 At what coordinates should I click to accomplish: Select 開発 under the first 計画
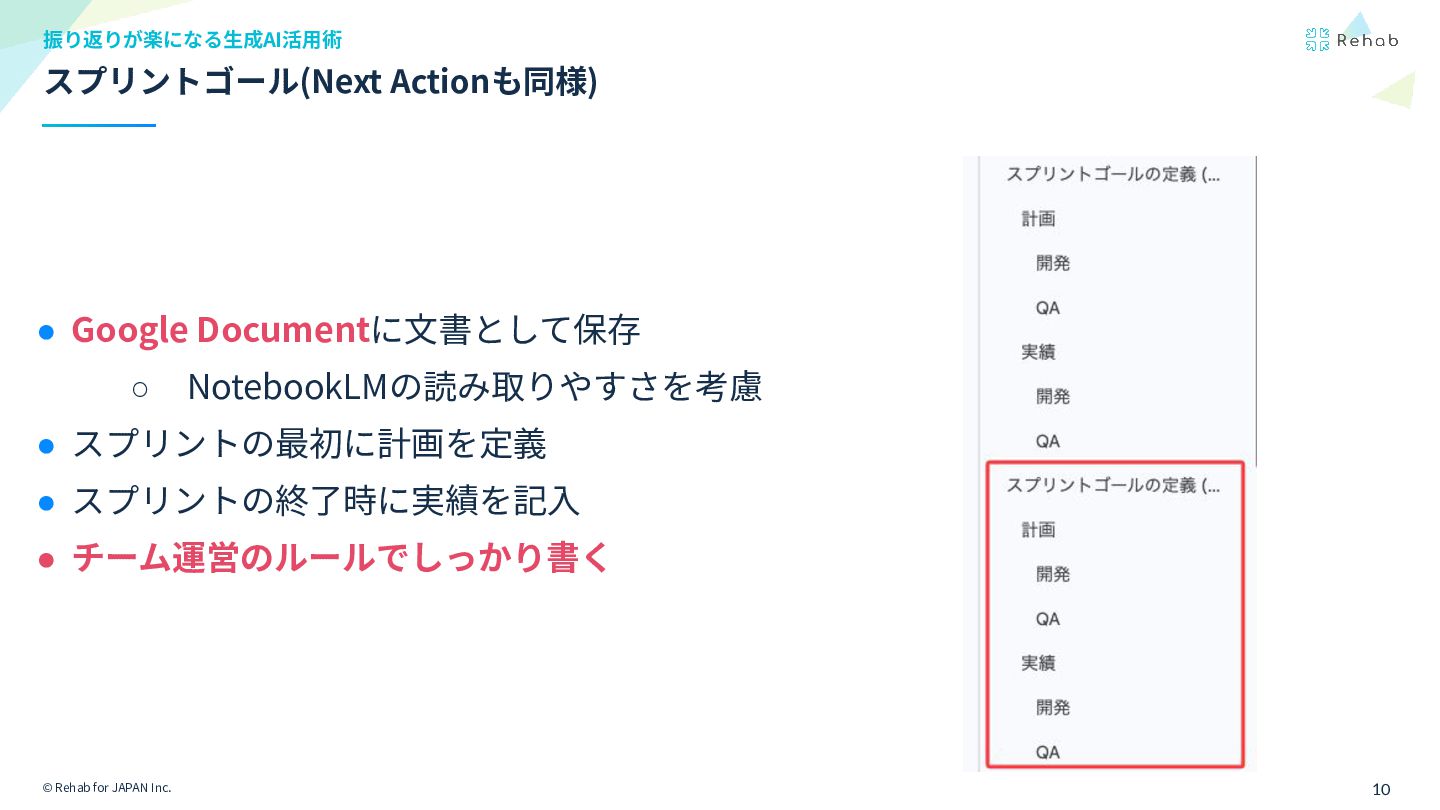1053,263
